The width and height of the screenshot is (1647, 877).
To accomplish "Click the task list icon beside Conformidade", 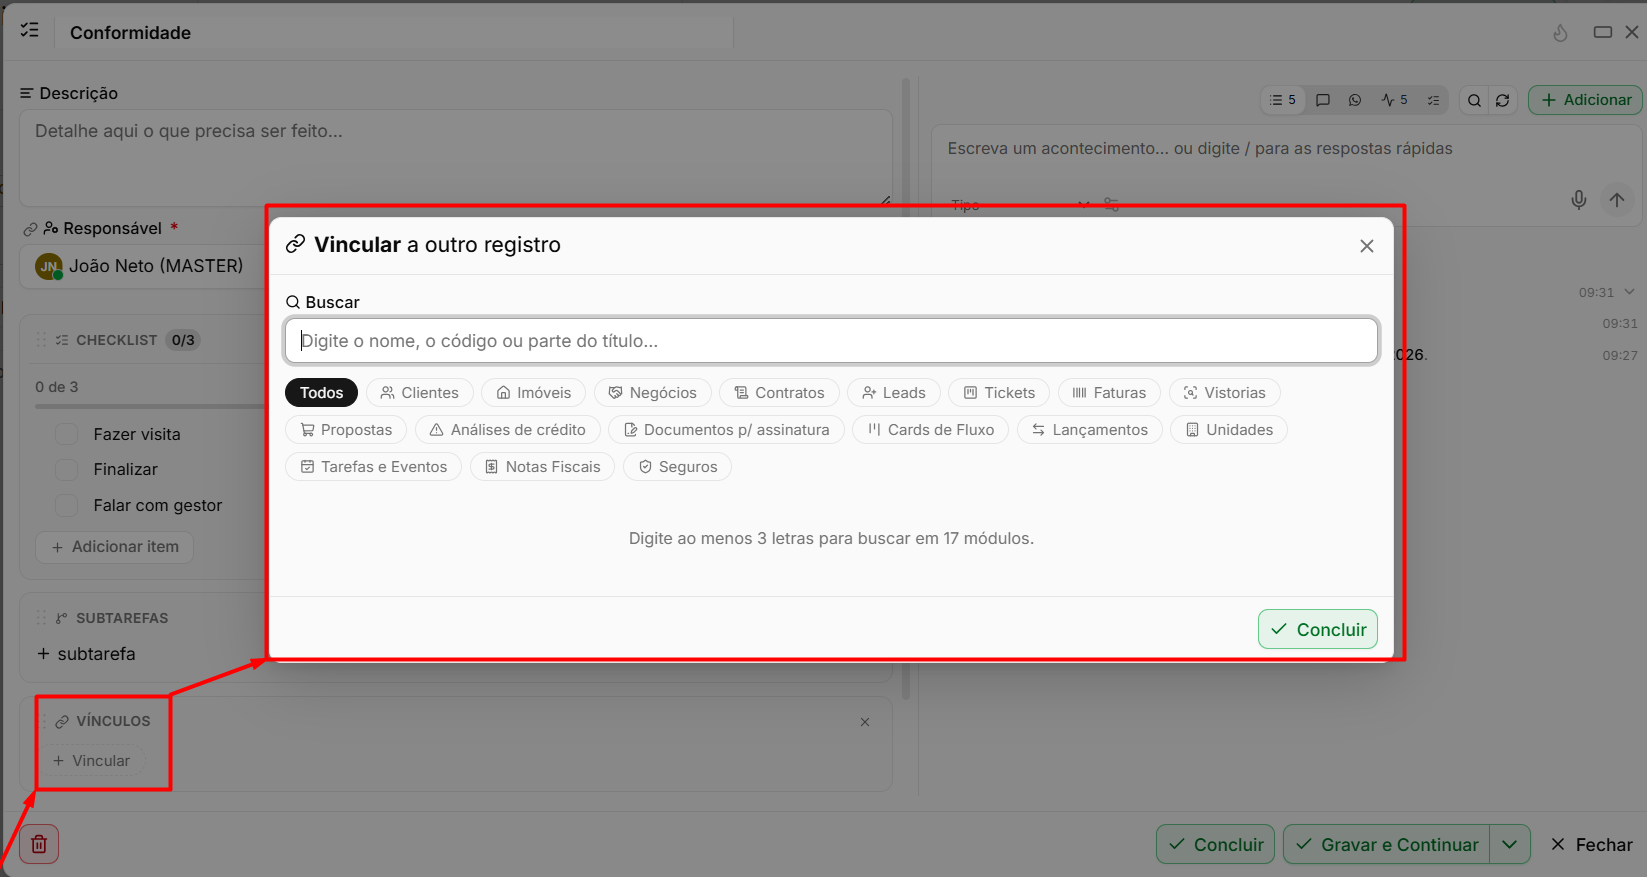I will click(30, 31).
